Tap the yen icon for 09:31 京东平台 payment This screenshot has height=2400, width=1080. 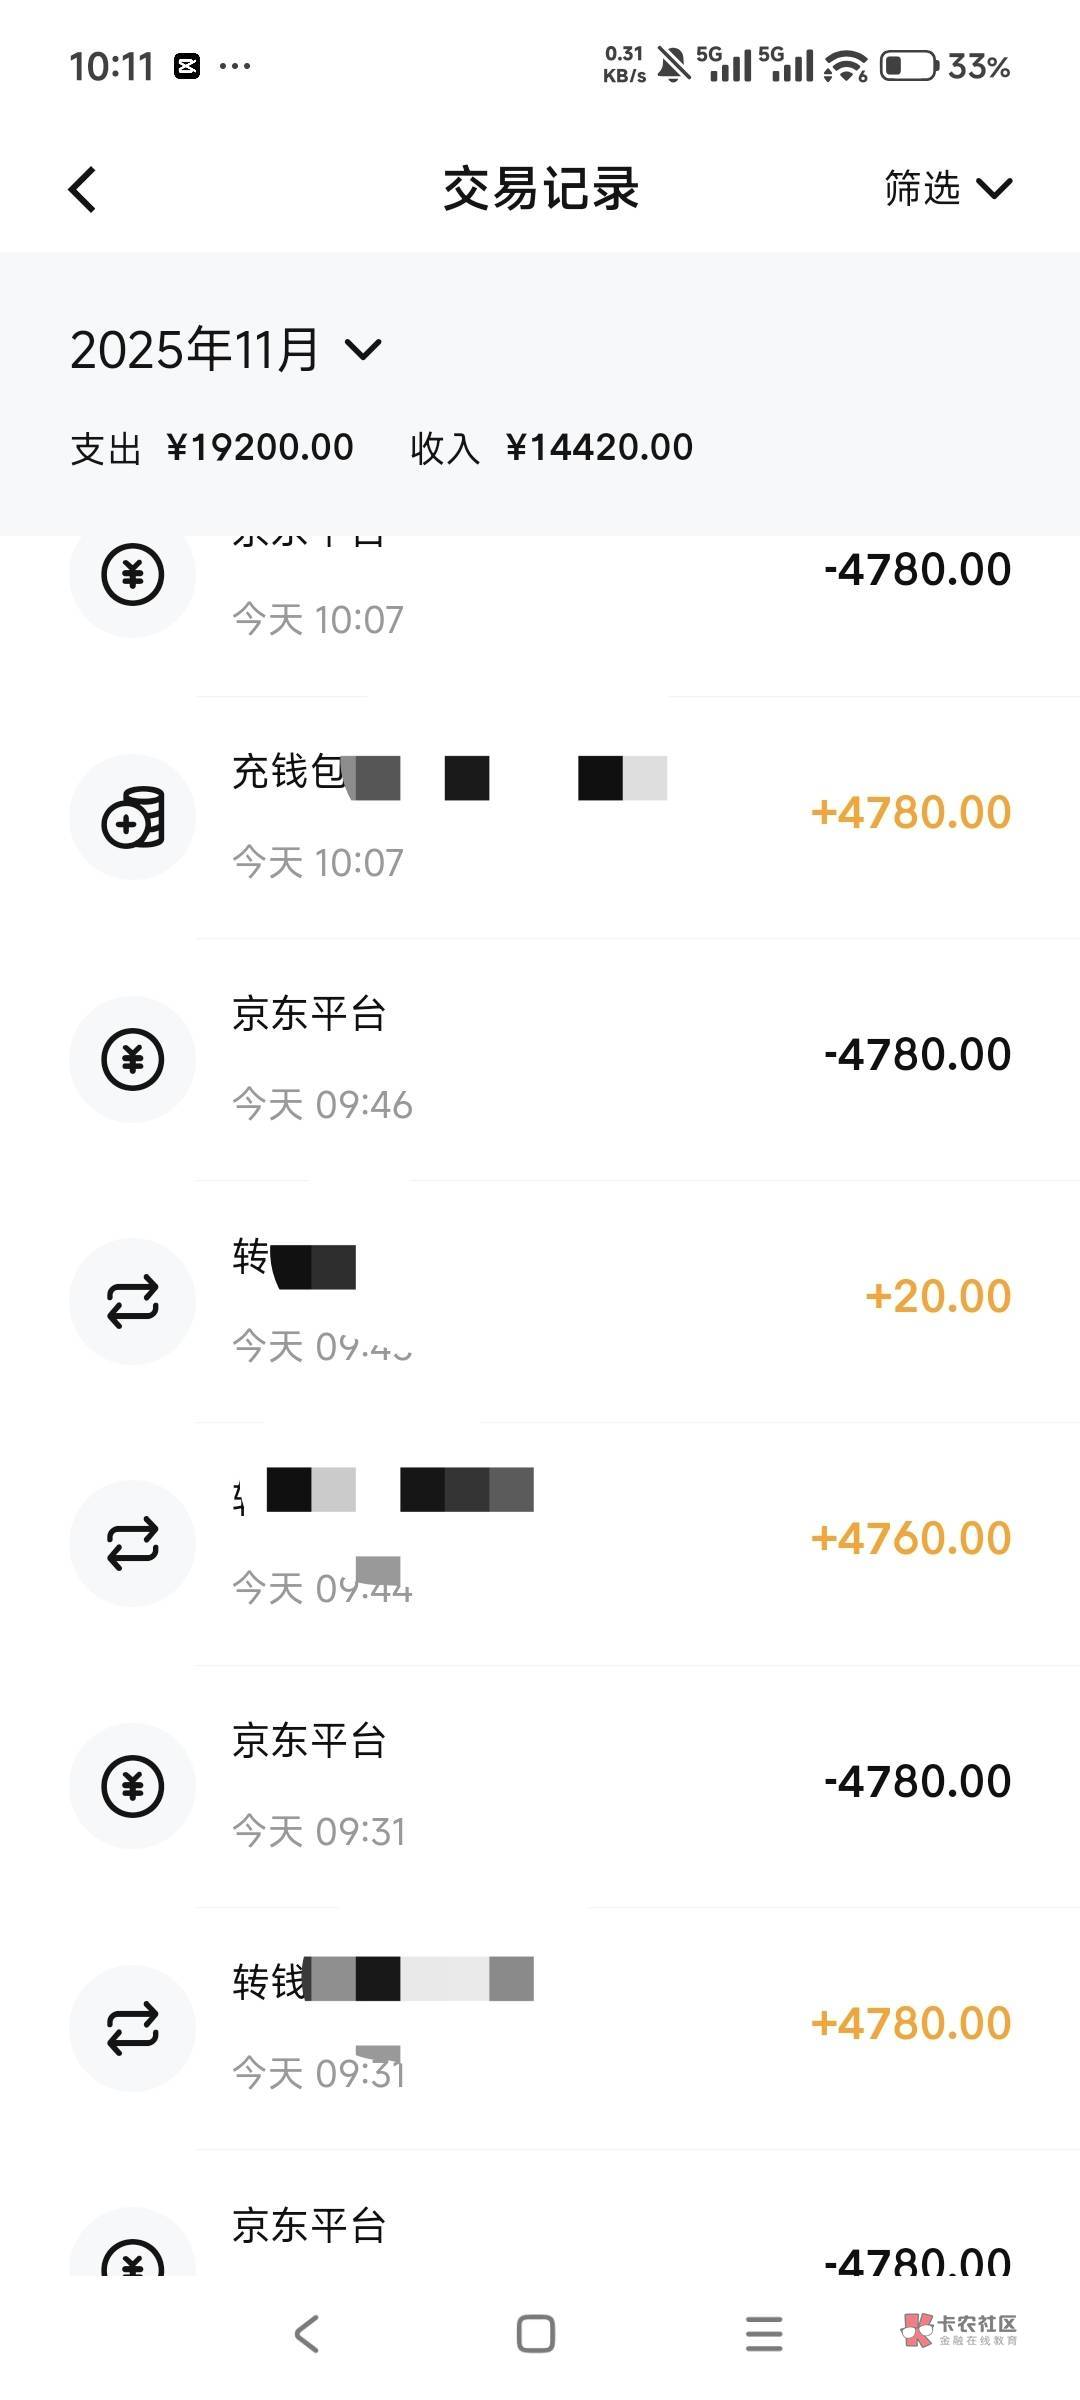[133, 1785]
